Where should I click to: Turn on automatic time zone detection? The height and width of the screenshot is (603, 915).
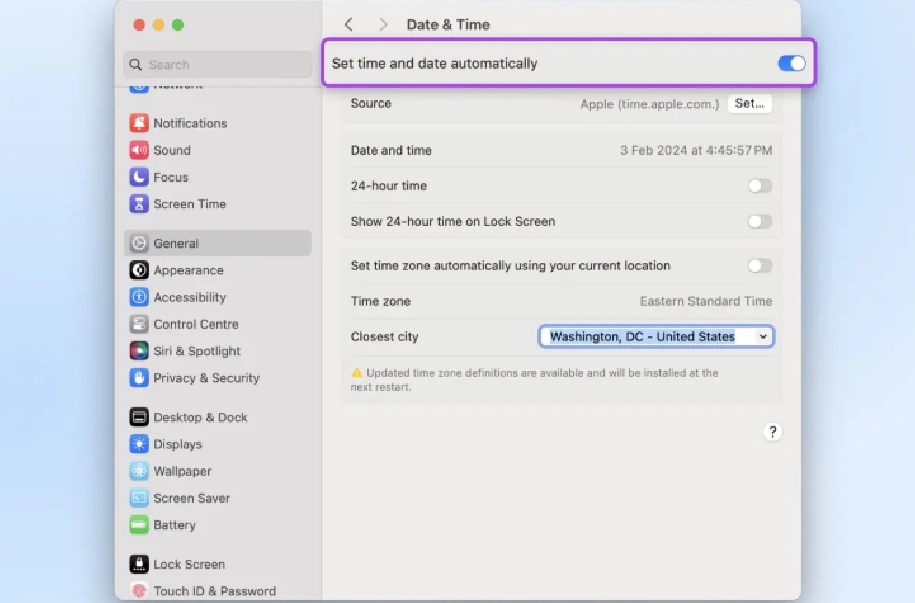tap(759, 266)
